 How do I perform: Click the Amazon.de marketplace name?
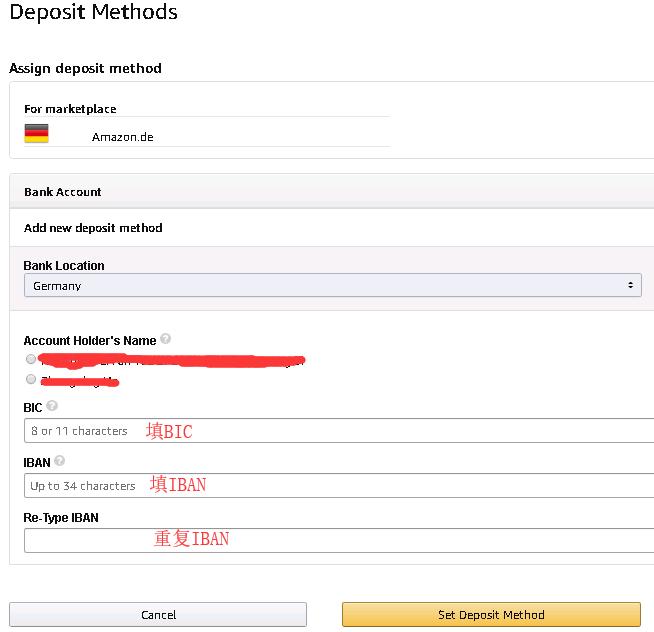coord(123,137)
